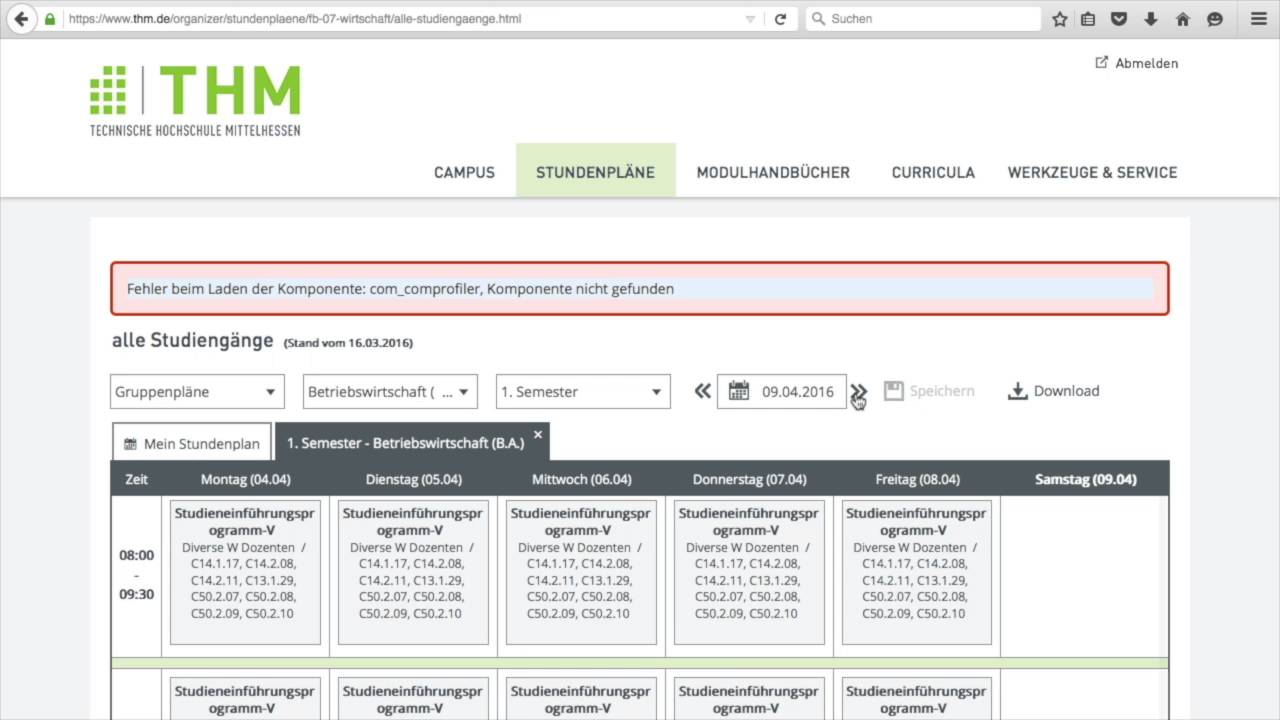The image size is (1280, 720).
Task: Click the greyed Speichern button
Action: click(x=929, y=391)
